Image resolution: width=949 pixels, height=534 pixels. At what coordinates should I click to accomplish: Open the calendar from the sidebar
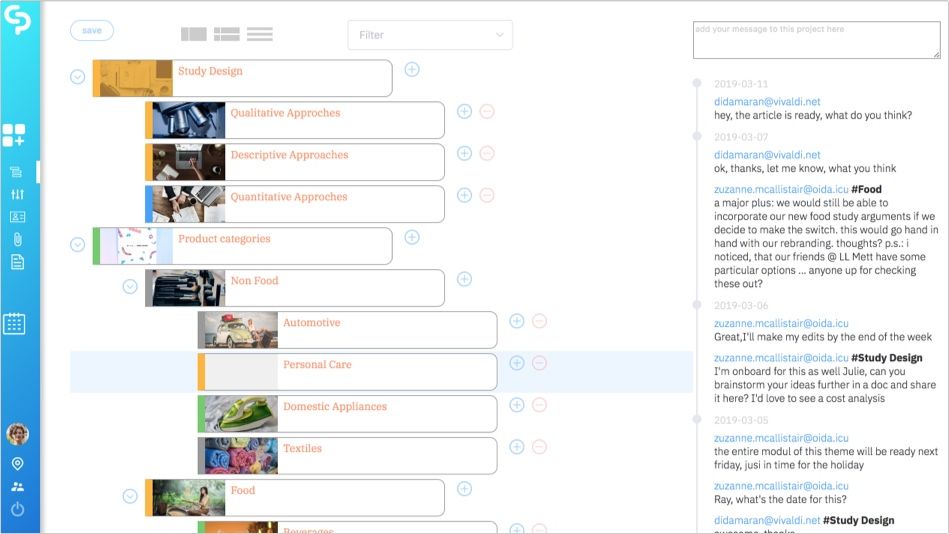[14, 323]
